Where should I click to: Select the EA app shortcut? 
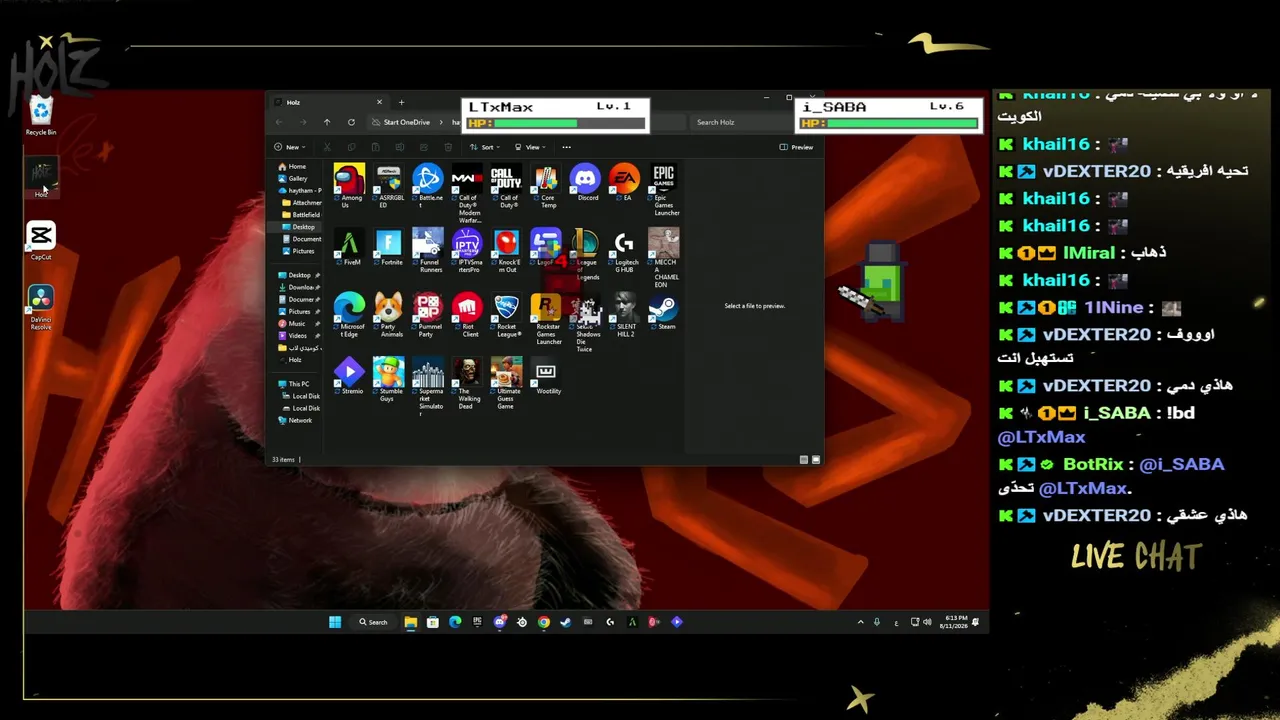[x=624, y=182]
